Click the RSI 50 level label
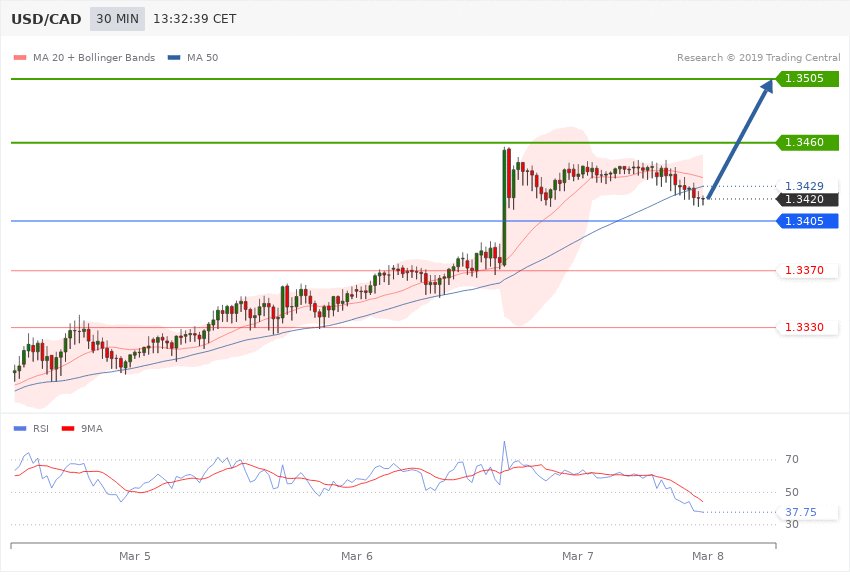 (x=792, y=493)
